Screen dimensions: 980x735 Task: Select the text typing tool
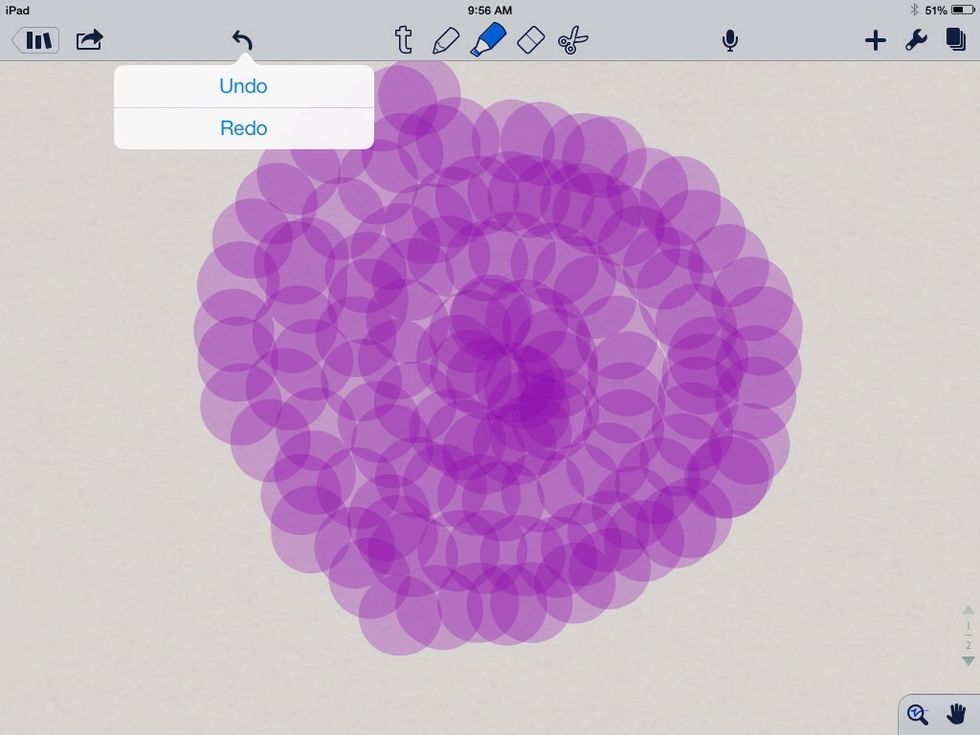pos(403,40)
